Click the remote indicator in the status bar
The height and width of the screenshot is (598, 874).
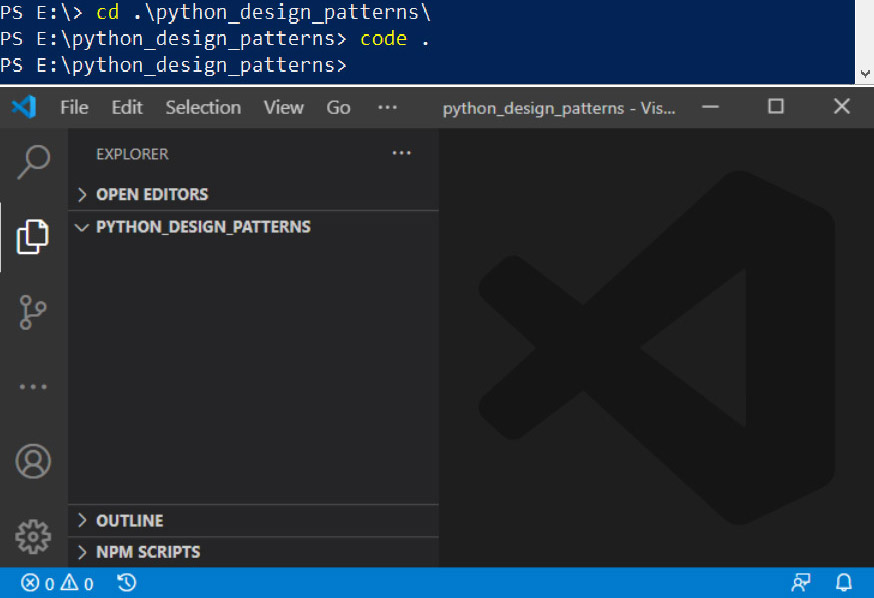coord(799,582)
